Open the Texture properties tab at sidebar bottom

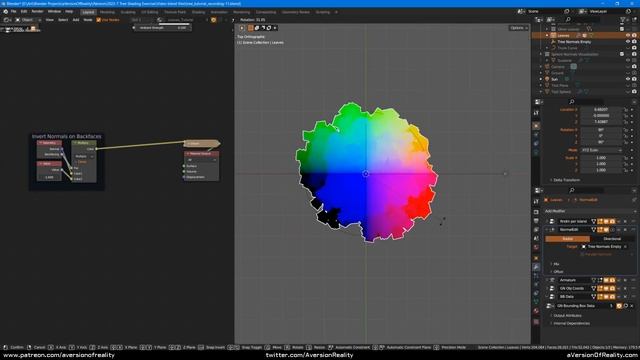click(x=536, y=322)
